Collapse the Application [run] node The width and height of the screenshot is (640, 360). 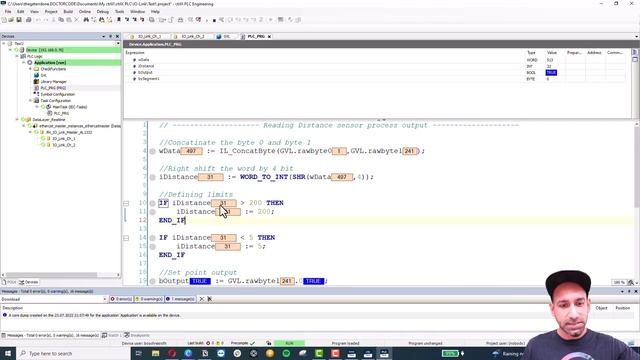pyautogui.click(x=24, y=62)
